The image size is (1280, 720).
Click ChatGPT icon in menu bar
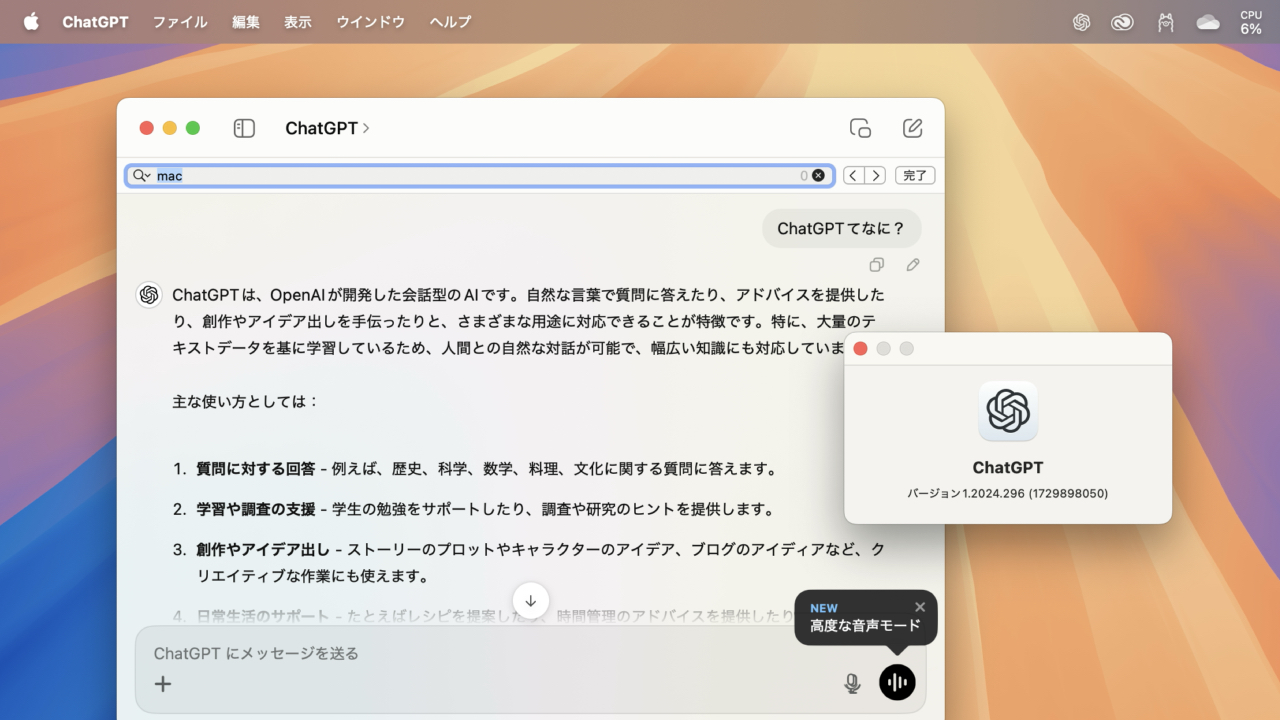pos(1081,22)
